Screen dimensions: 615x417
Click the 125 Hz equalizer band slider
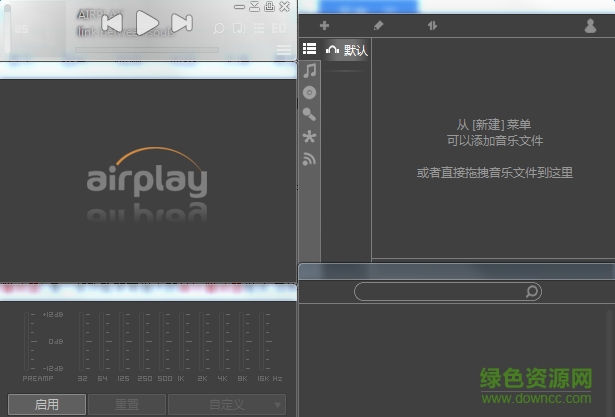122,341
